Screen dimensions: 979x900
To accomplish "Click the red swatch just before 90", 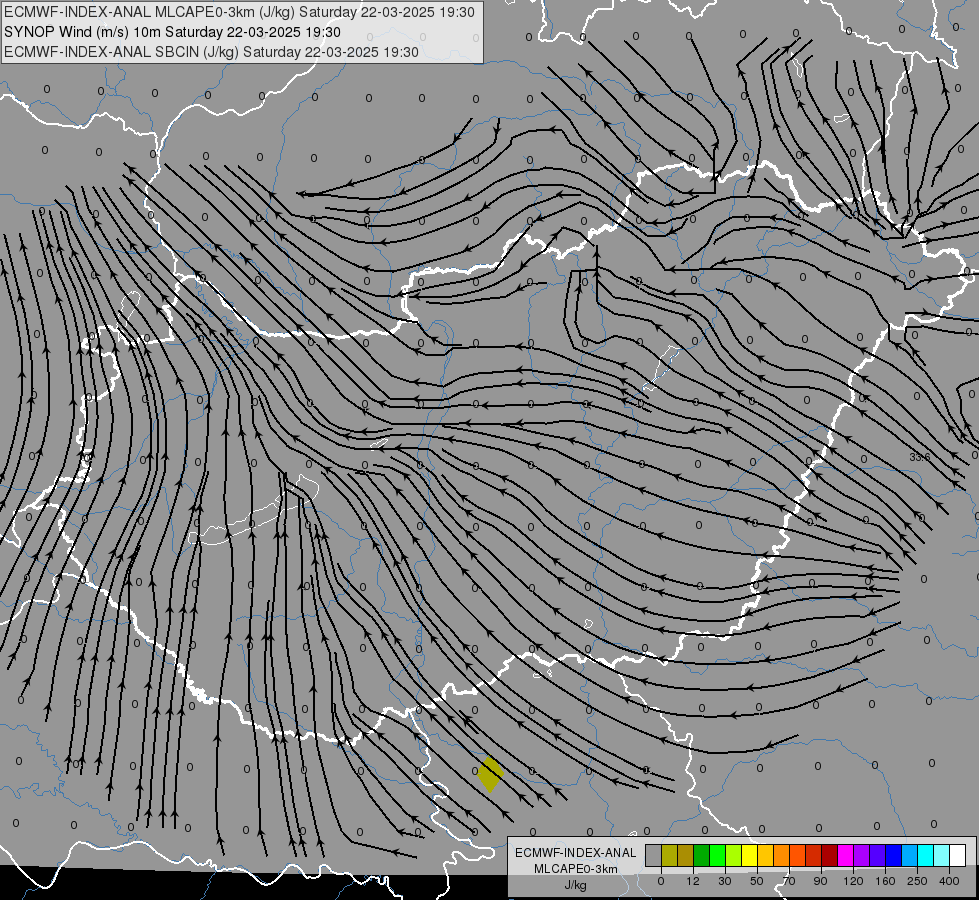I will coord(814,855).
